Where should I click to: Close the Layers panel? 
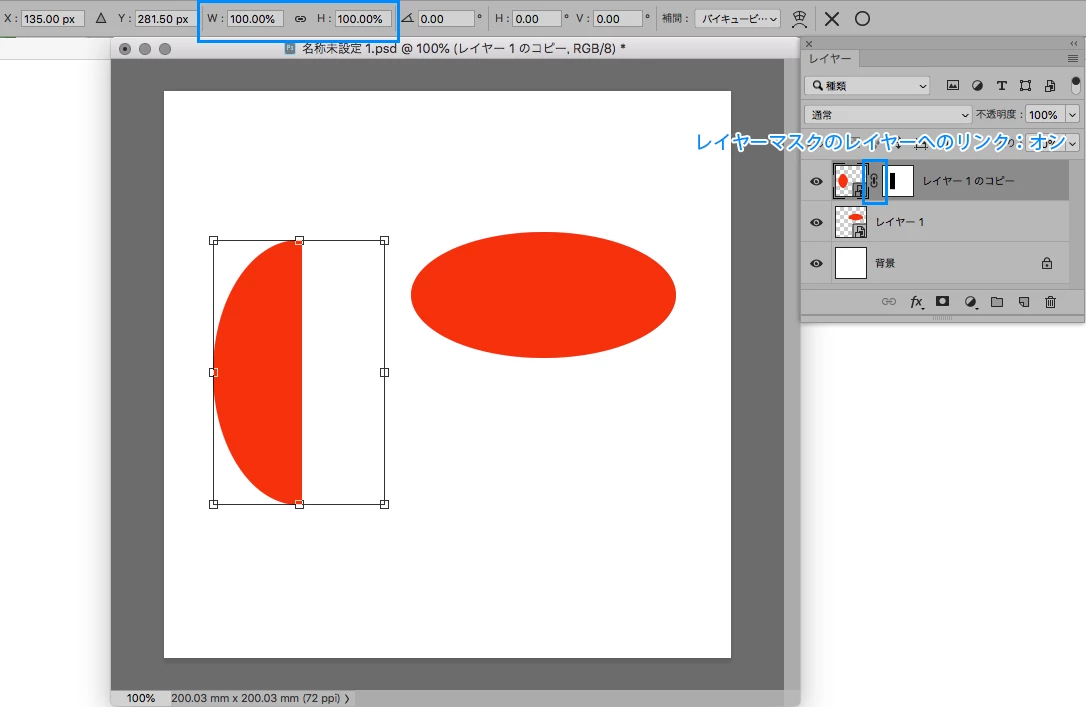click(x=808, y=44)
